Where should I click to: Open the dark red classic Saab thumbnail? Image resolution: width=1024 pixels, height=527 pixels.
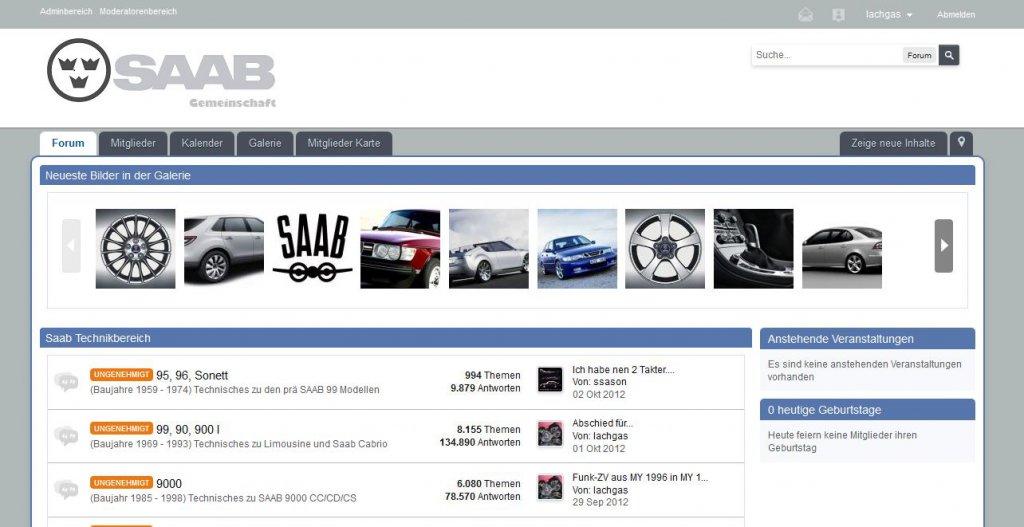400,249
